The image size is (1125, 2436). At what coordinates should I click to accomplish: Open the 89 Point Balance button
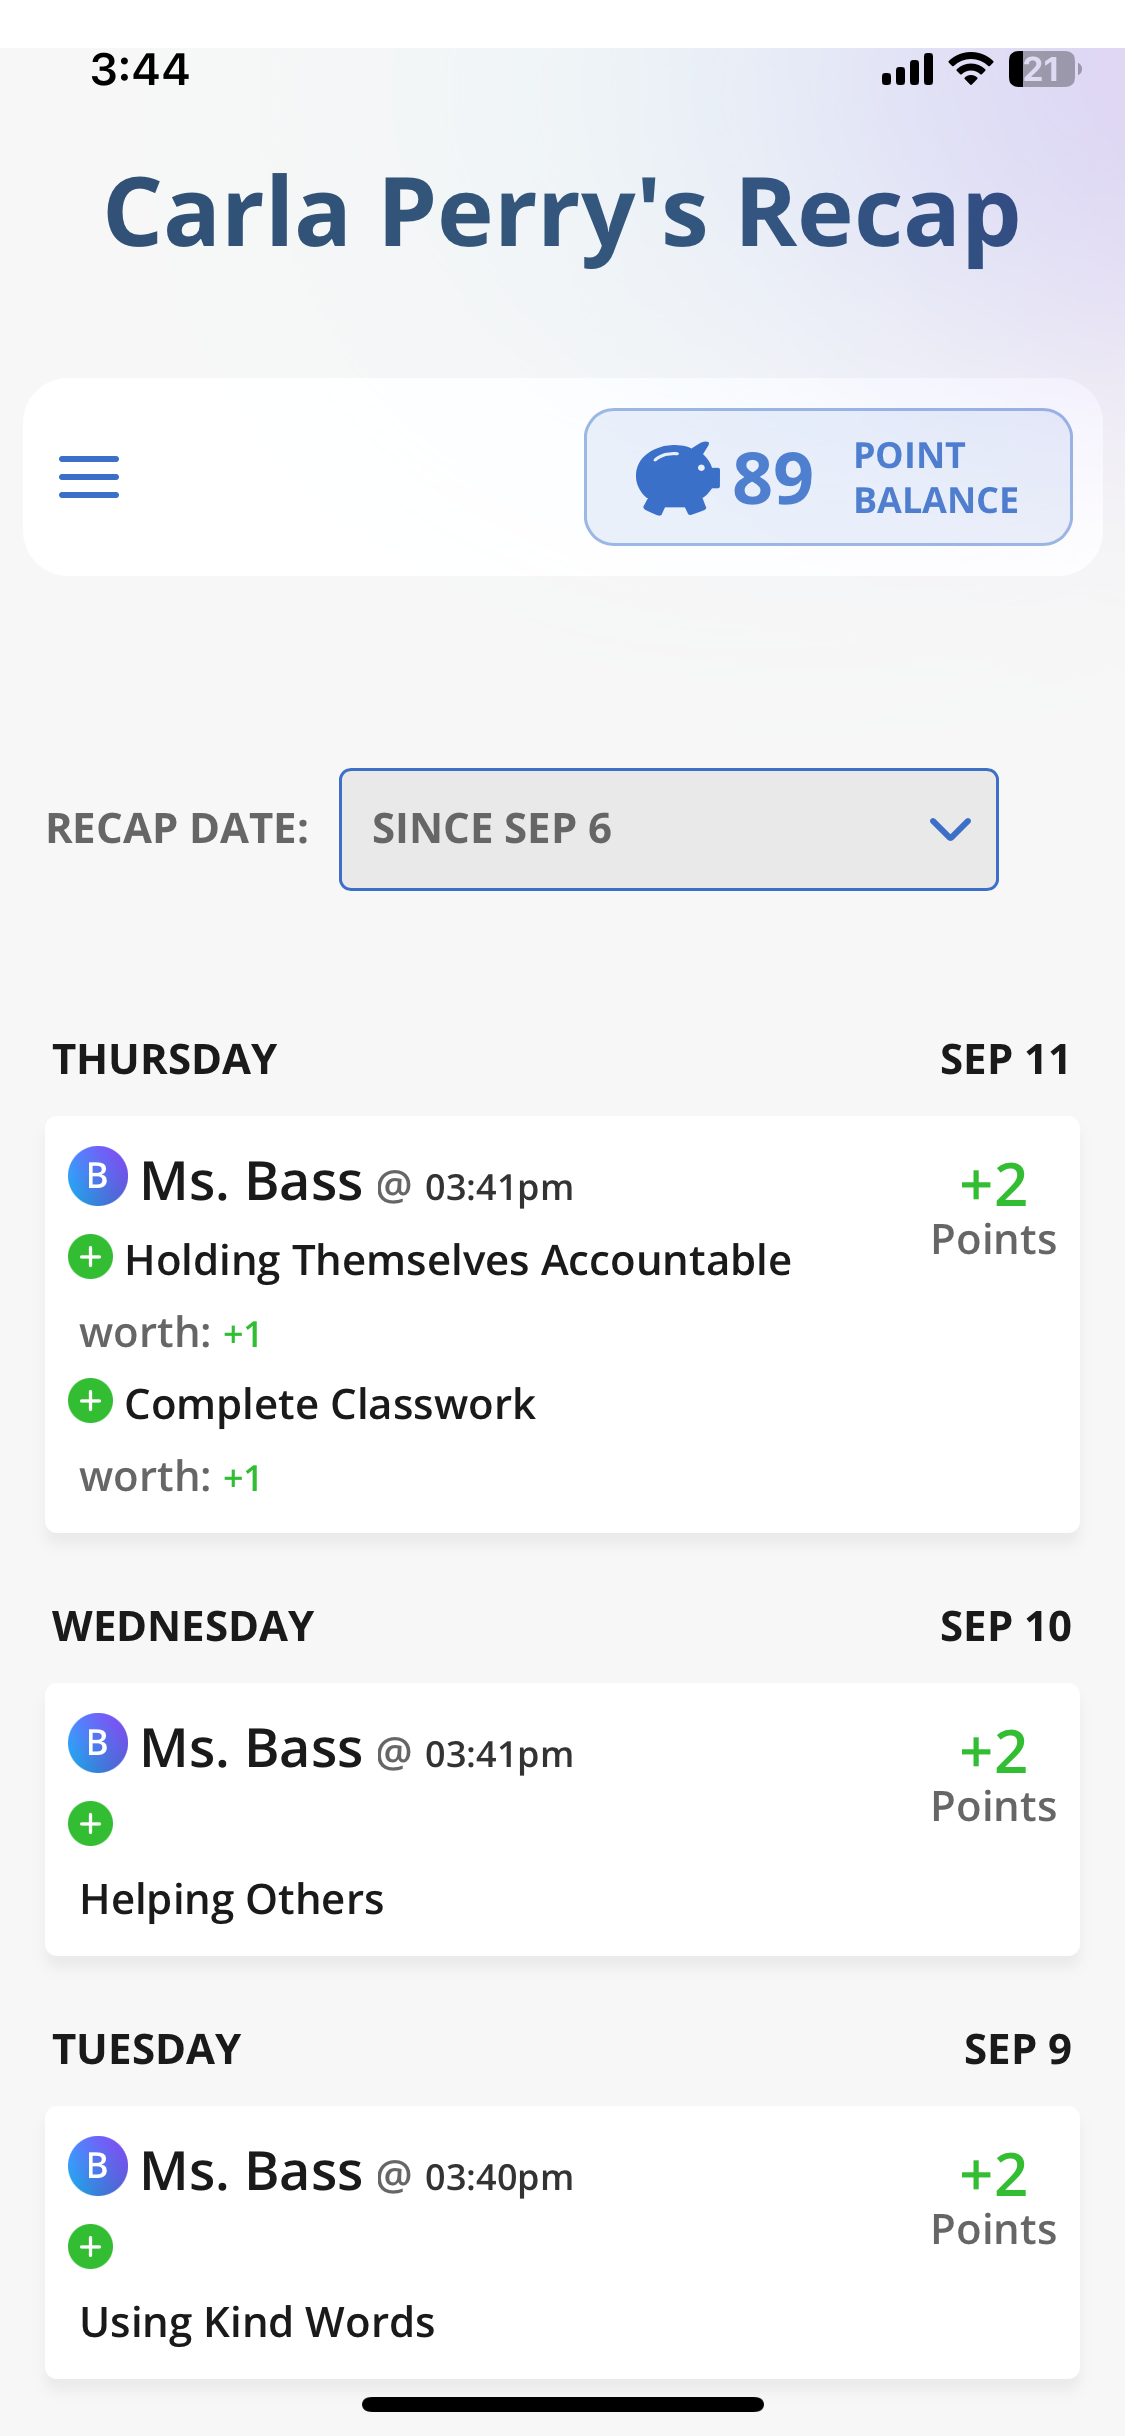(x=828, y=477)
